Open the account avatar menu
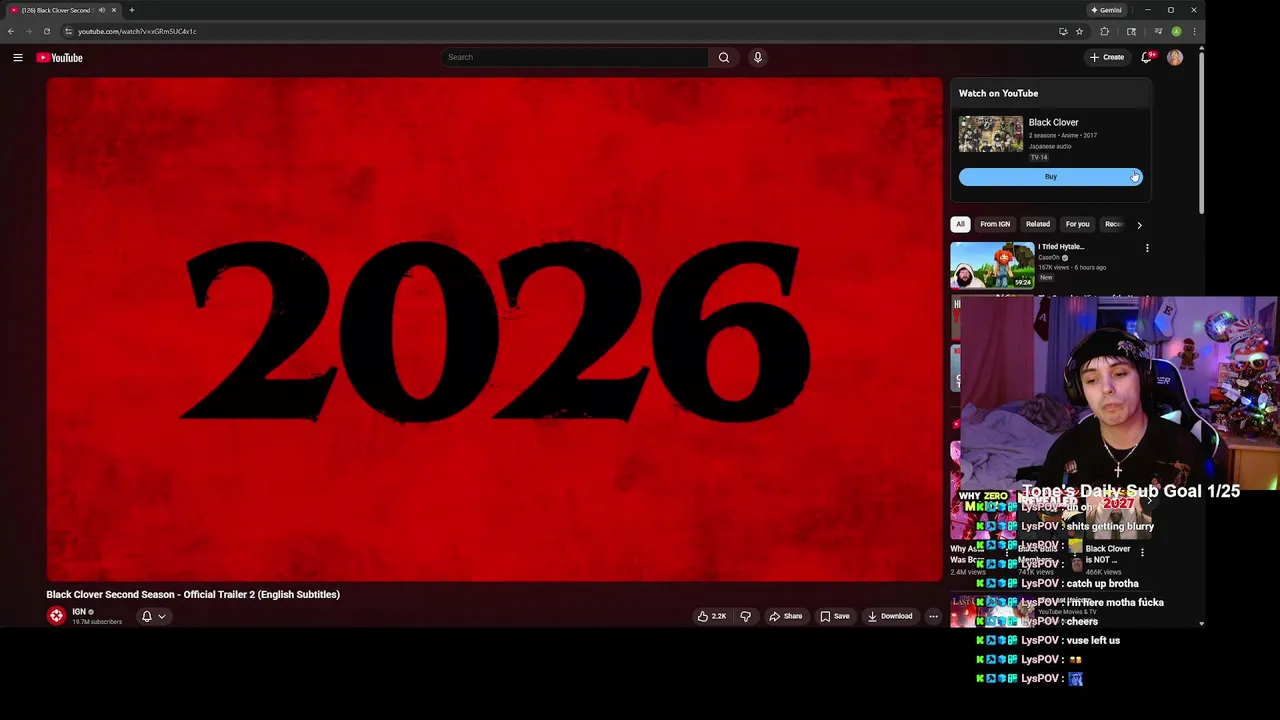Viewport: 1280px width, 720px height. (1175, 57)
